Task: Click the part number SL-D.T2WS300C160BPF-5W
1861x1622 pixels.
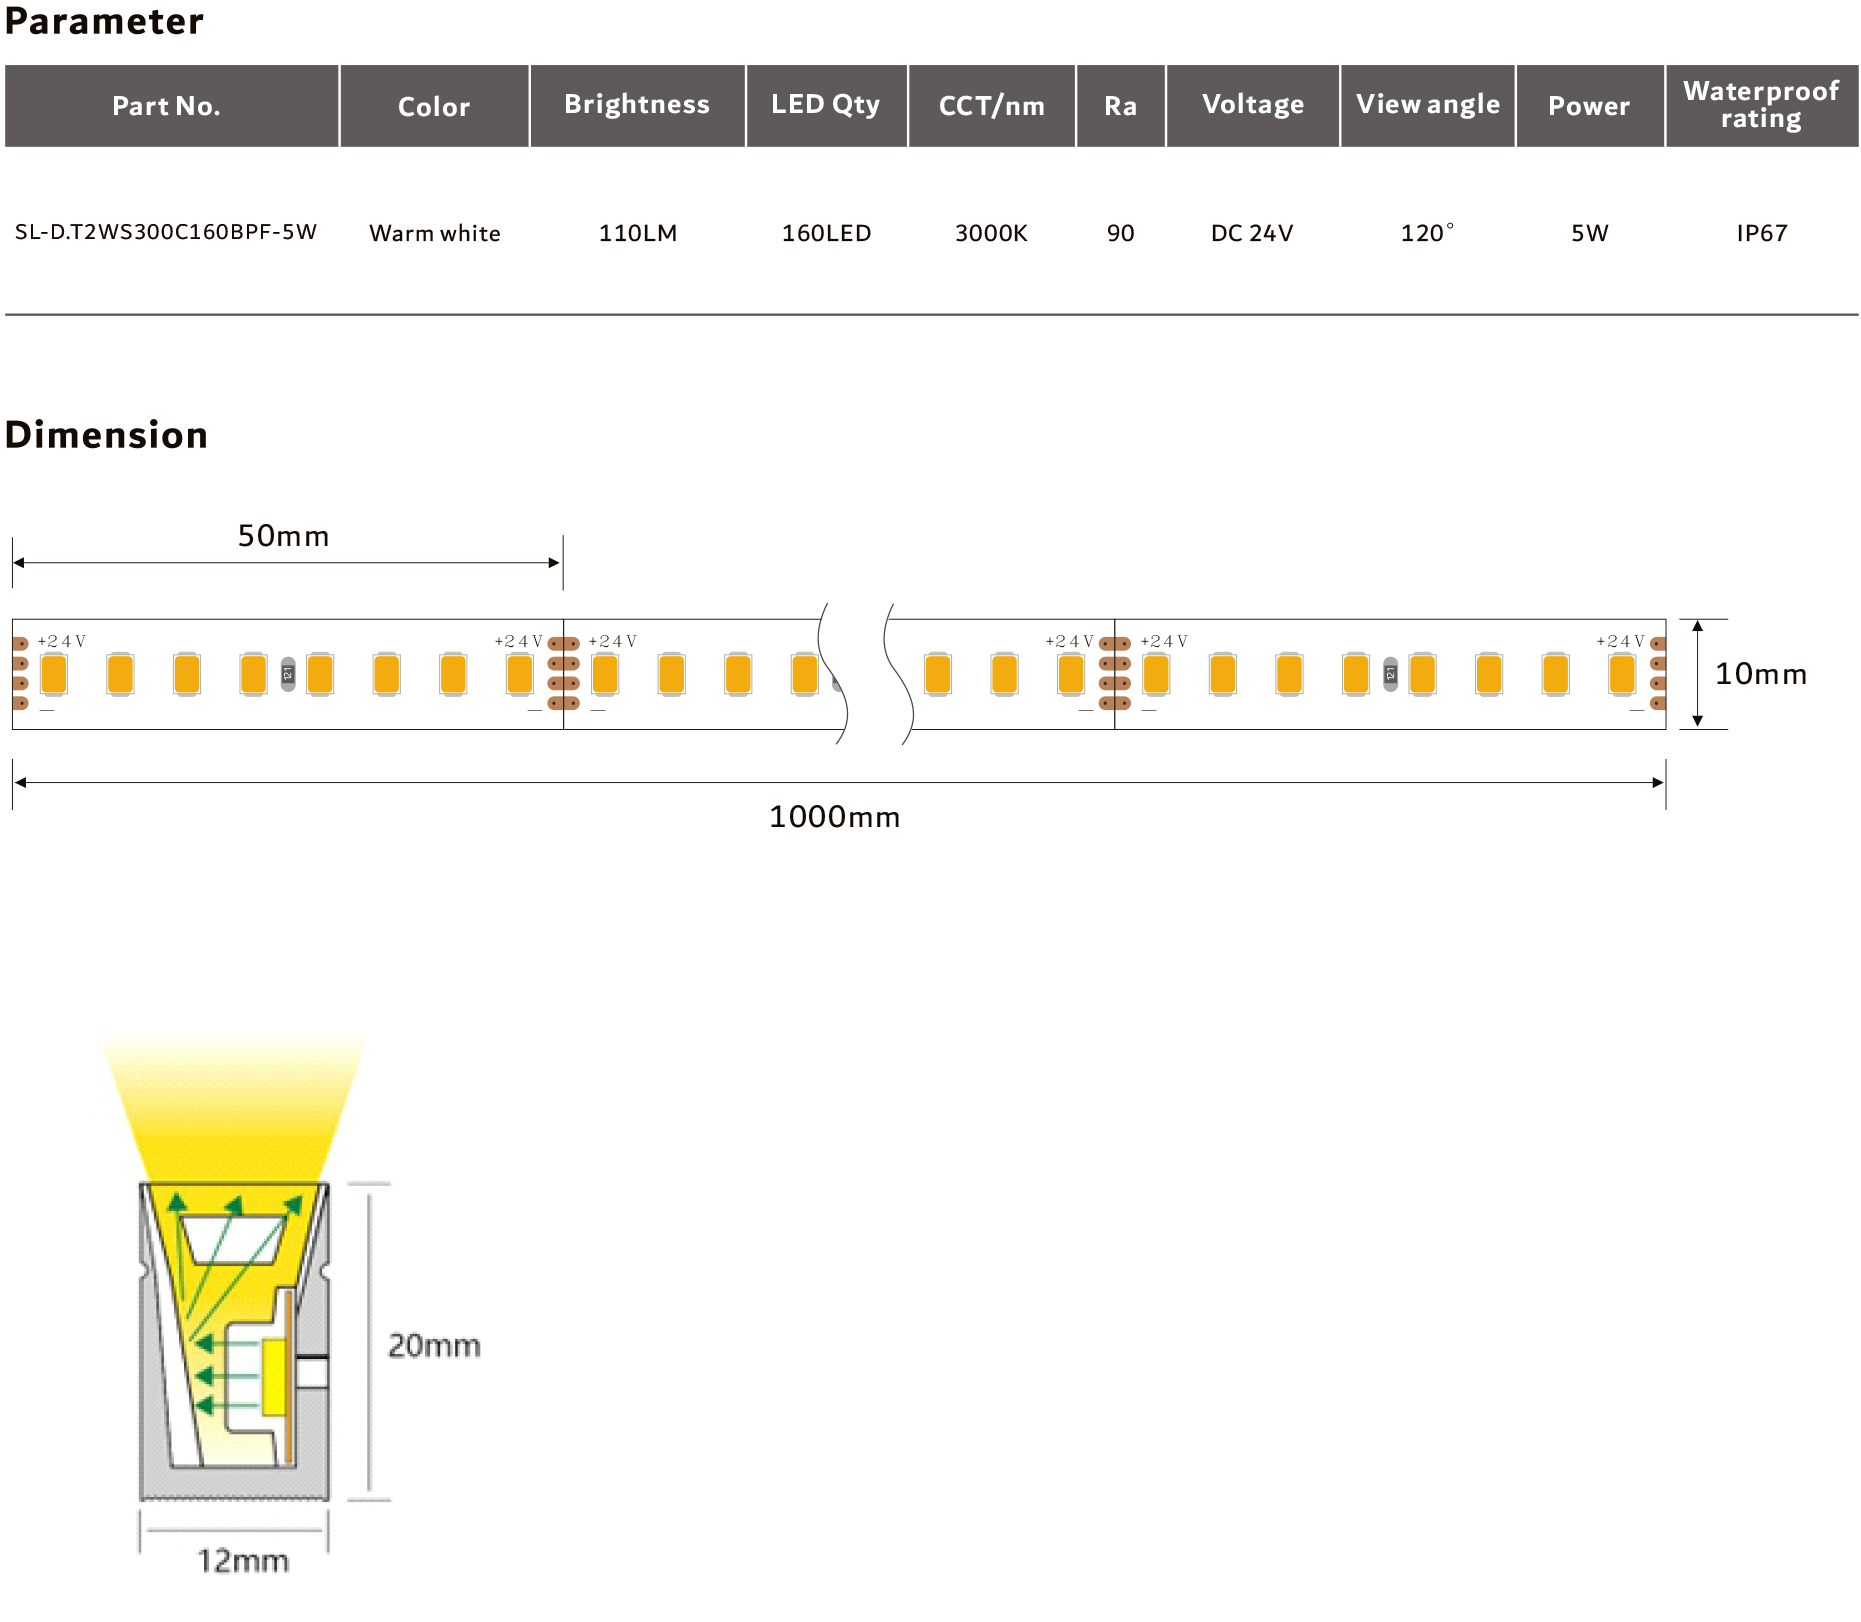Action: pyautogui.click(x=166, y=232)
